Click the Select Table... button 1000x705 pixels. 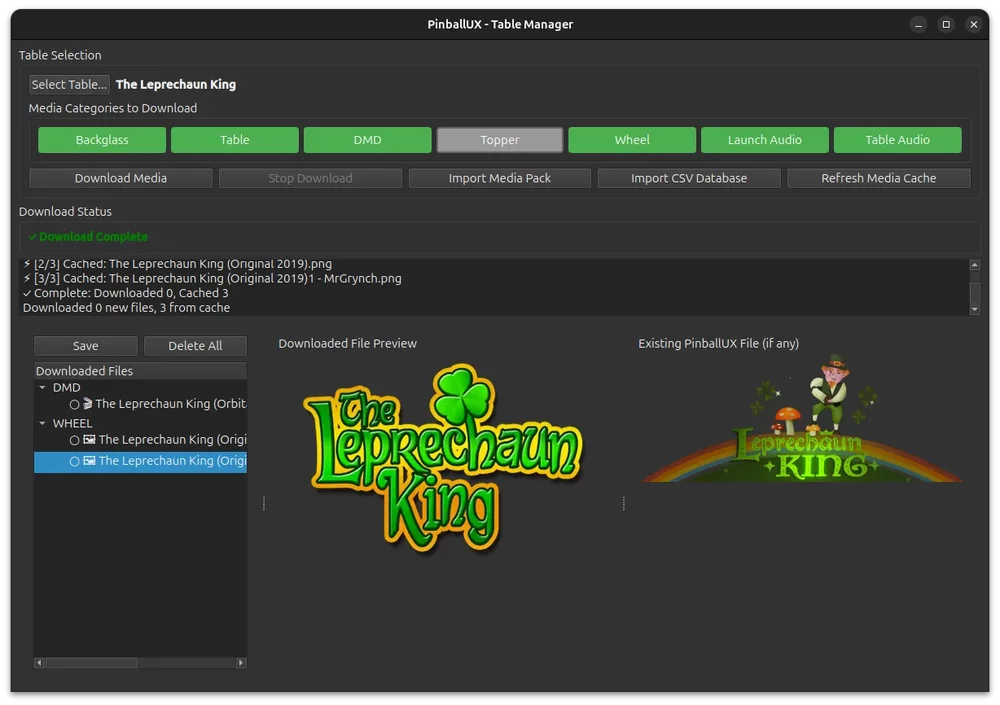pyautogui.click(x=69, y=84)
